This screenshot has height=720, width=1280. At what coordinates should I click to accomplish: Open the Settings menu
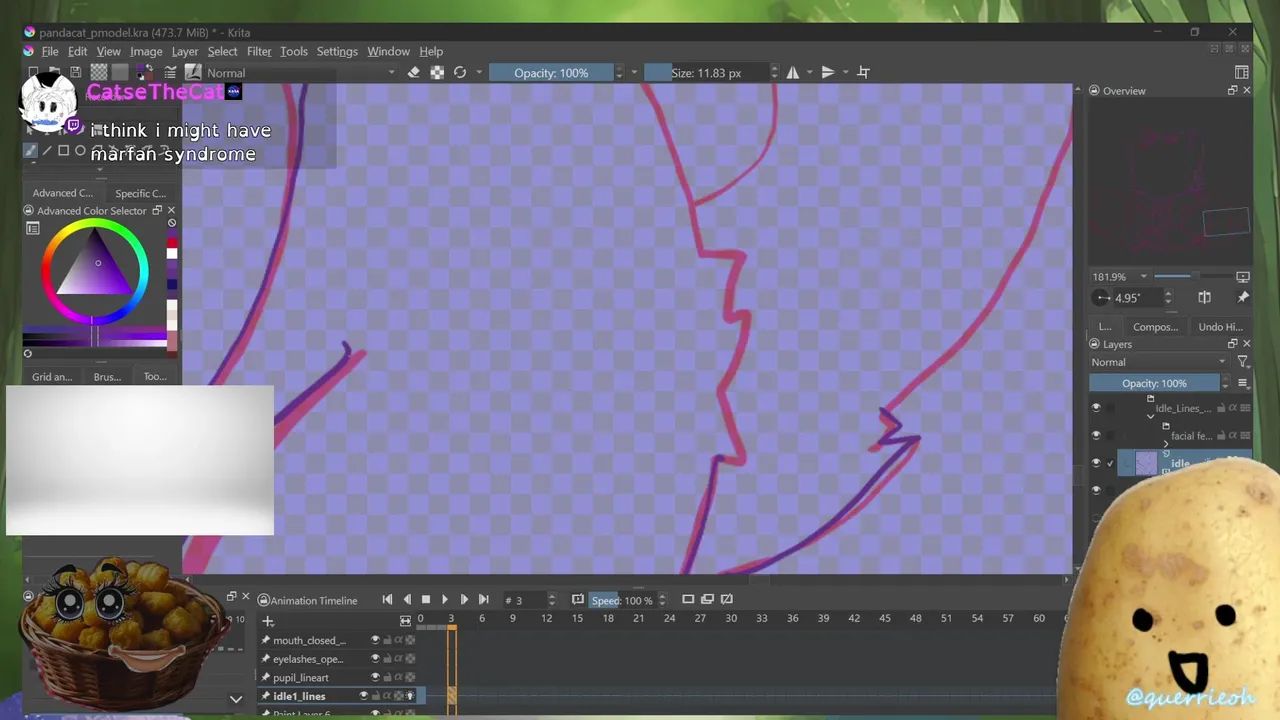(337, 51)
